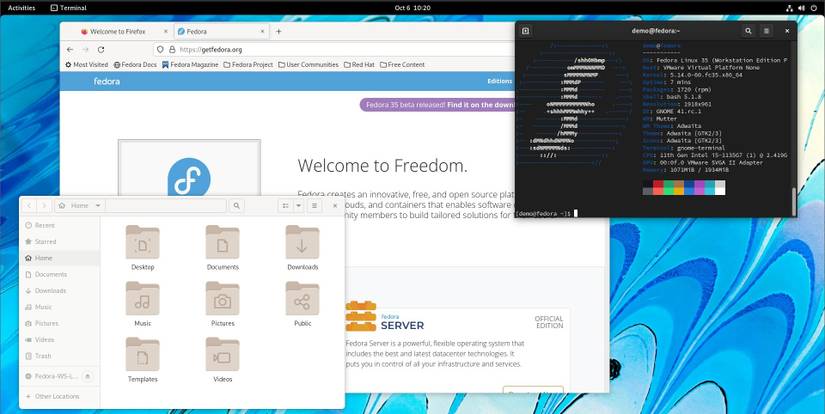Select Documents in Files sidebar
The width and height of the screenshot is (825, 414).
(x=59, y=274)
